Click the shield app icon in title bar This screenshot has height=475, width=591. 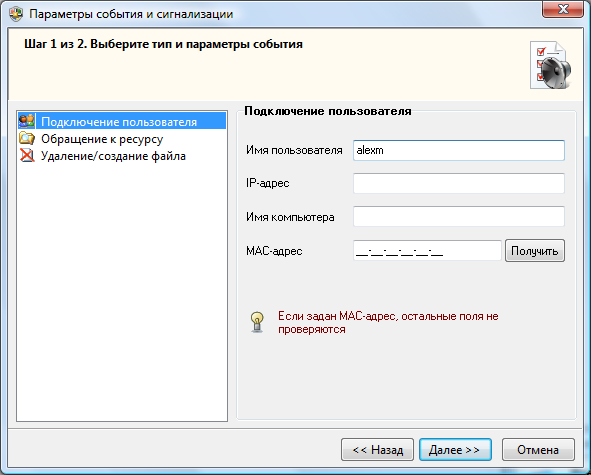pos(16,14)
